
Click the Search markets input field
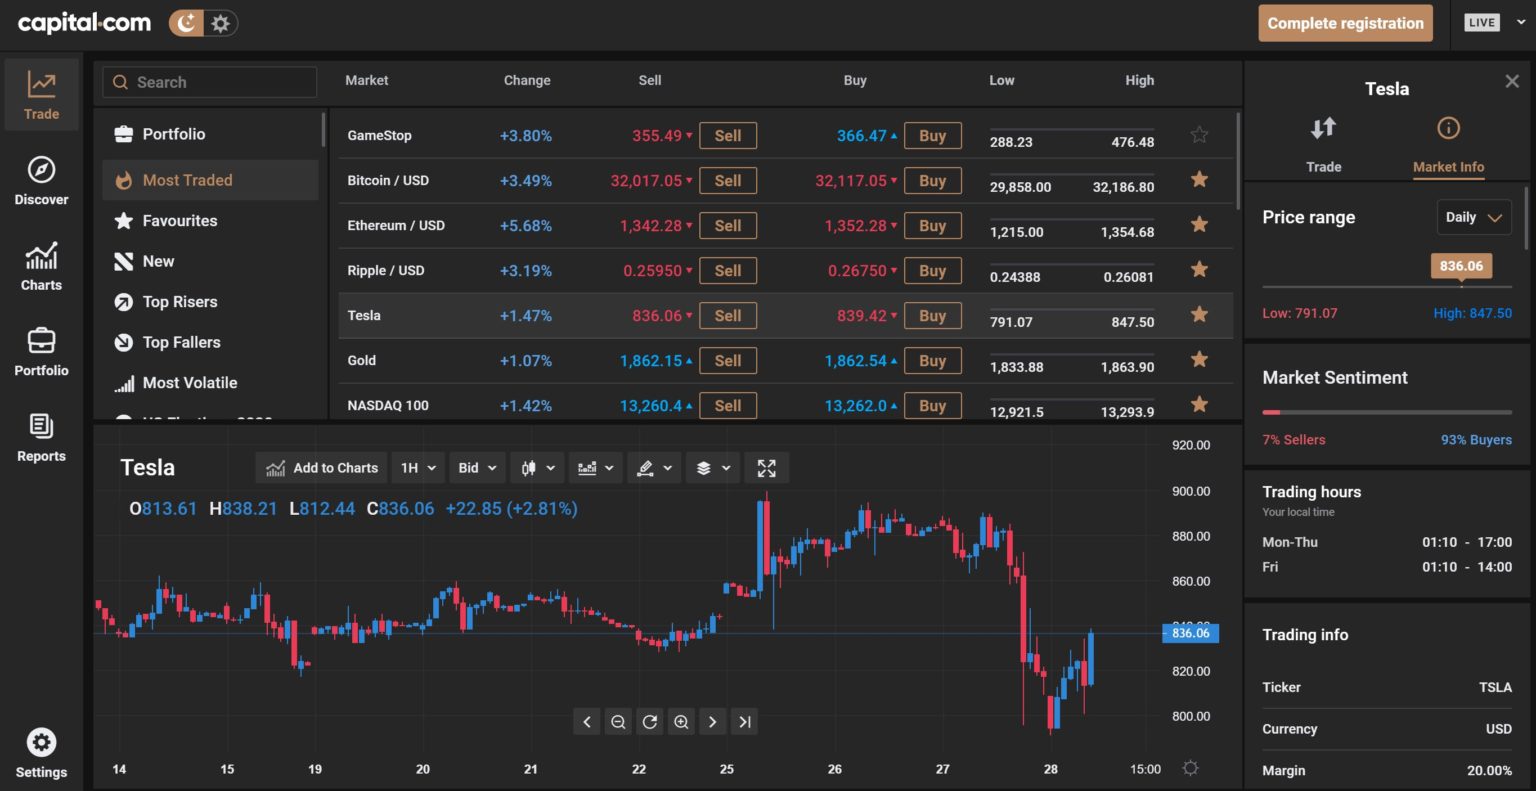tap(210, 82)
